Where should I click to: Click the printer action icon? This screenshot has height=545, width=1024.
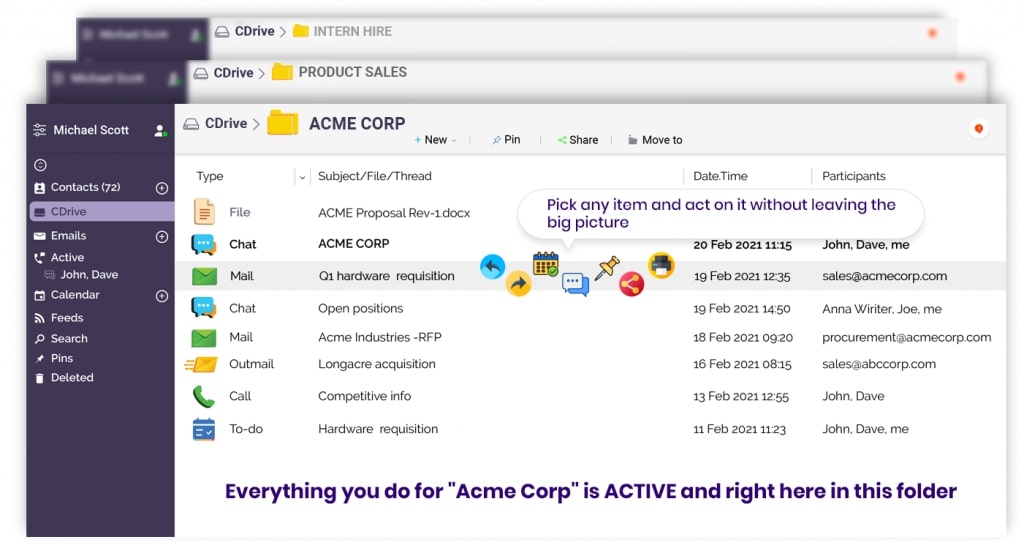coord(661,265)
